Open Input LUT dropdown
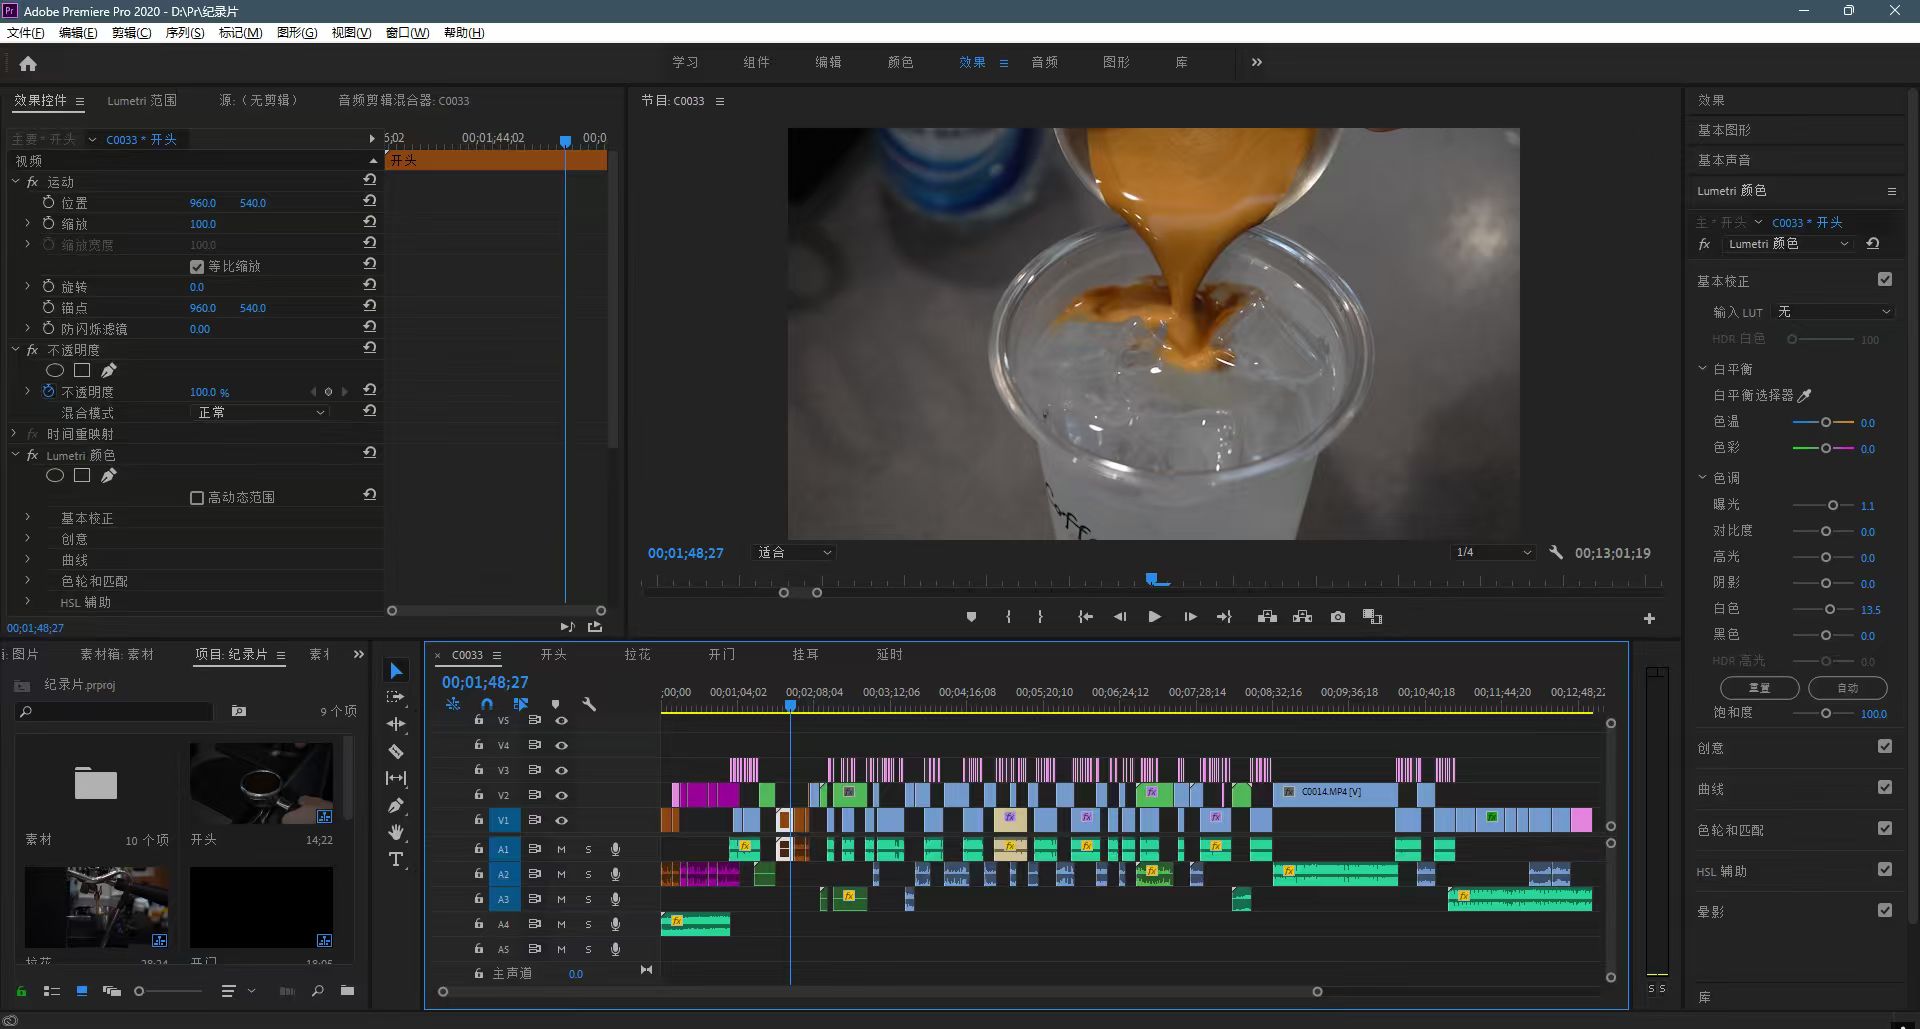Viewport: 1920px width, 1029px height. coord(1834,312)
